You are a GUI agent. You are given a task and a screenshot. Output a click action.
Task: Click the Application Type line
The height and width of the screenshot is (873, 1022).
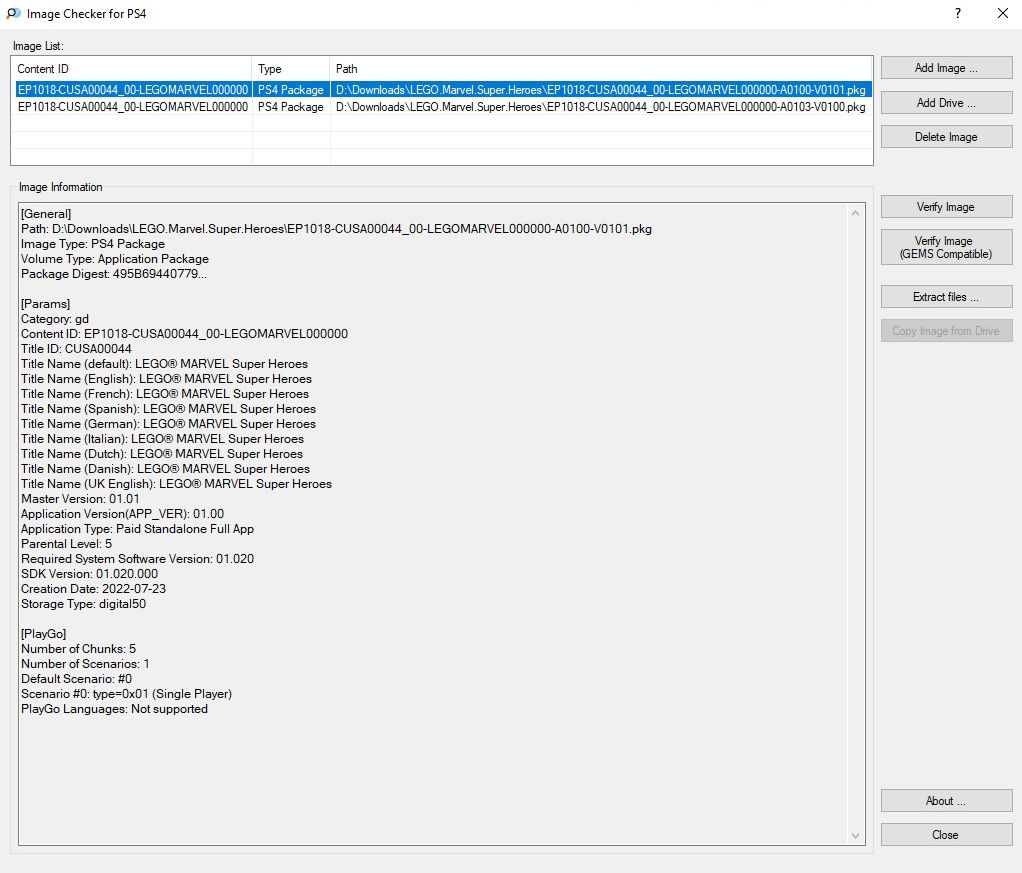click(x=138, y=529)
